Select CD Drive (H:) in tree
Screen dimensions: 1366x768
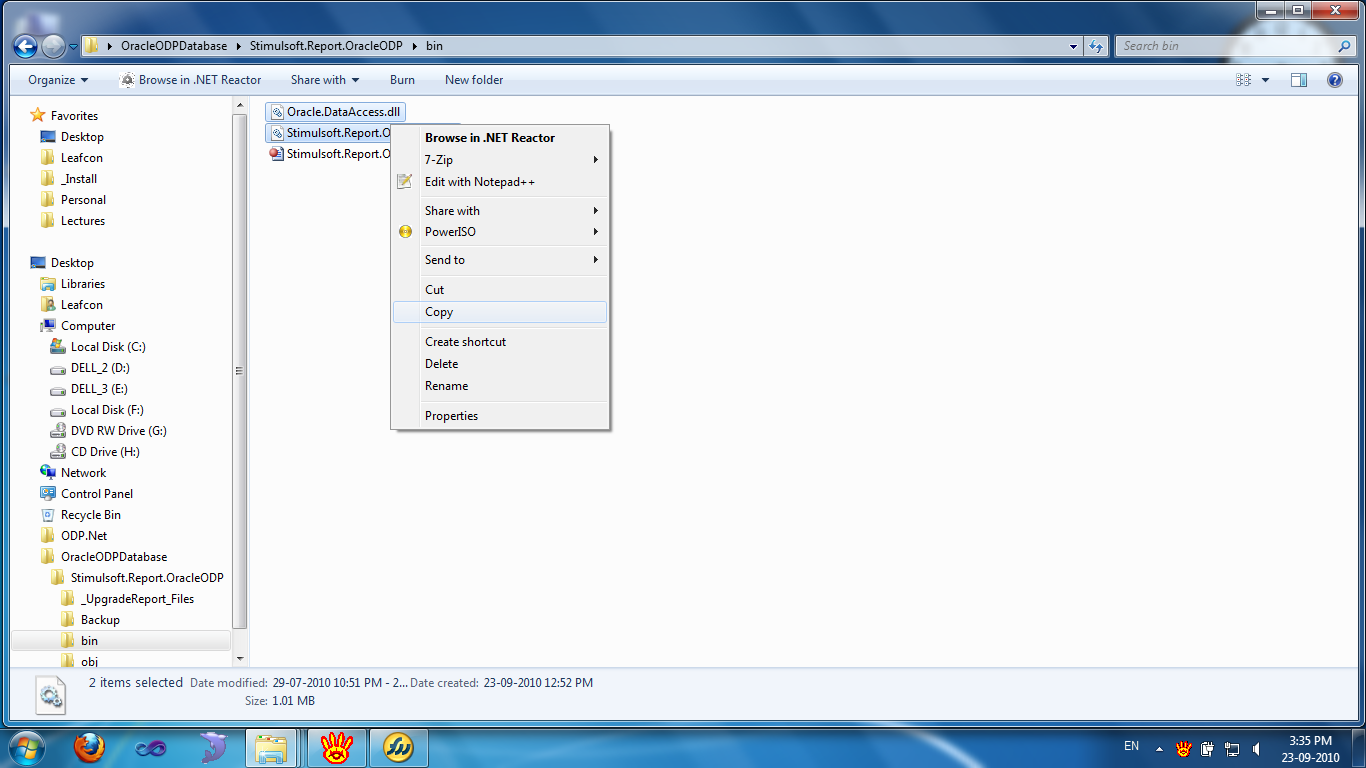tap(105, 452)
